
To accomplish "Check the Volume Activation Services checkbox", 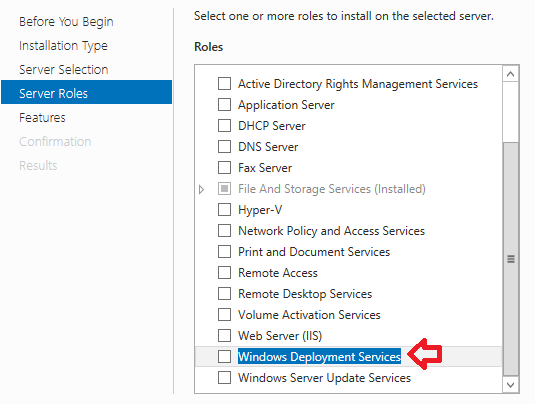I will (224, 315).
